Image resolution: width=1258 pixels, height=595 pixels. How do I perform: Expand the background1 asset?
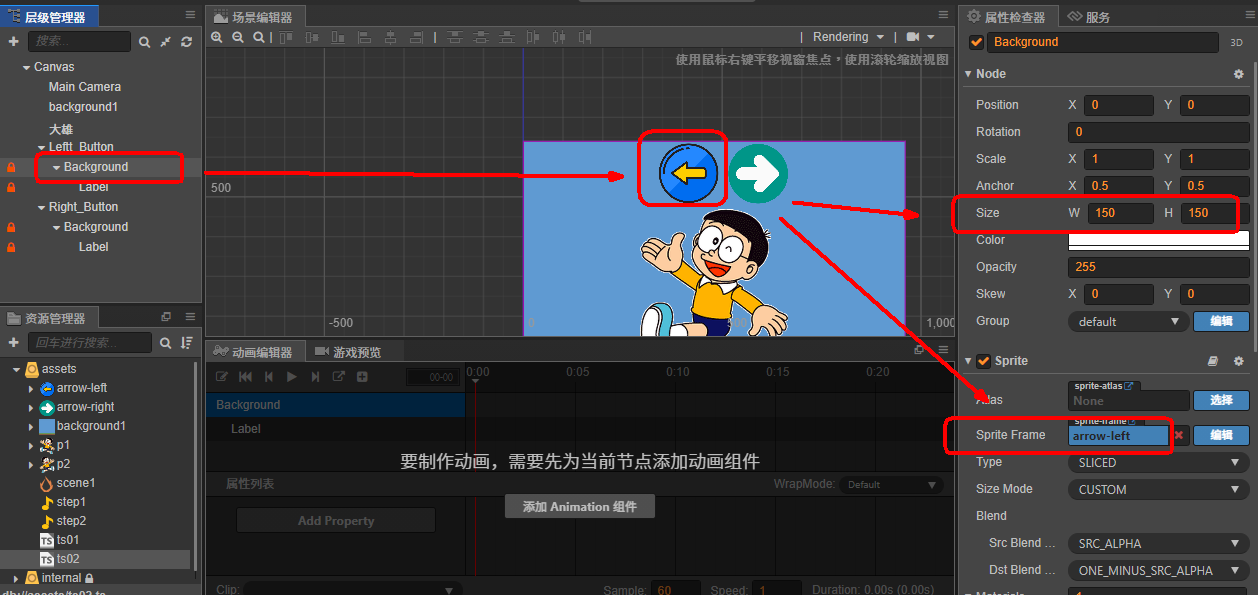[x=31, y=426]
